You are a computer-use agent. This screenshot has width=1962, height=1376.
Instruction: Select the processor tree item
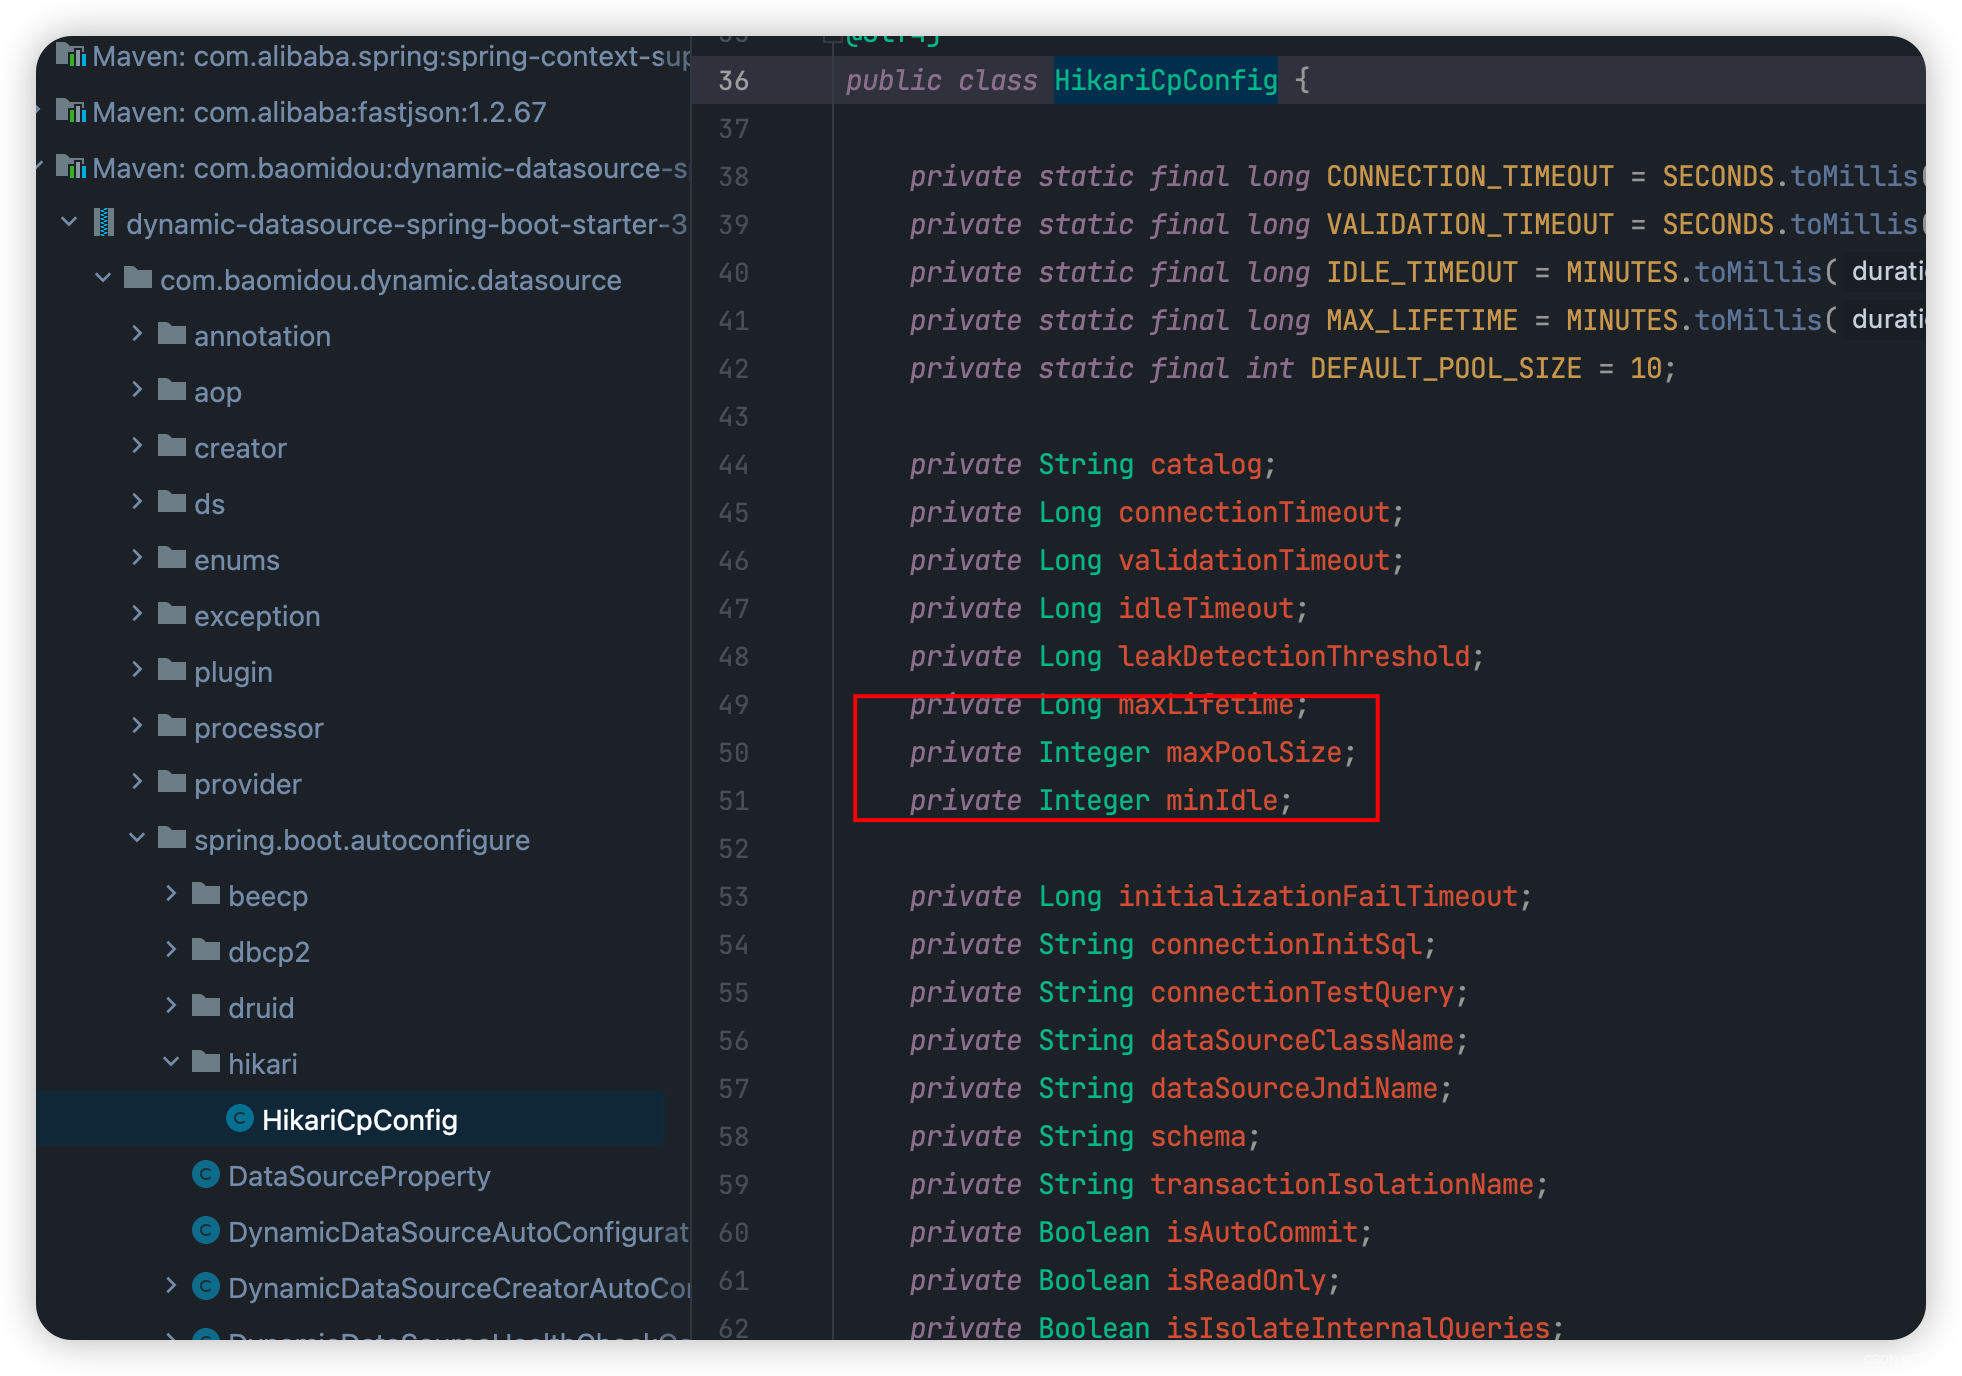pyautogui.click(x=259, y=728)
